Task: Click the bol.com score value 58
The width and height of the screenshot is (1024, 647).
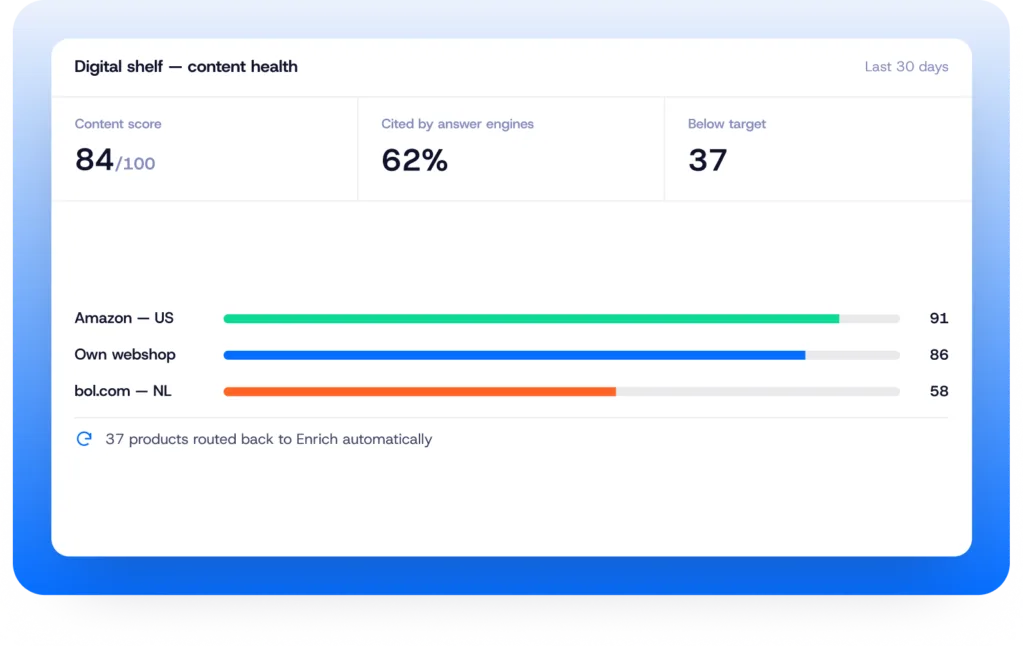Action: (x=938, y=391)
